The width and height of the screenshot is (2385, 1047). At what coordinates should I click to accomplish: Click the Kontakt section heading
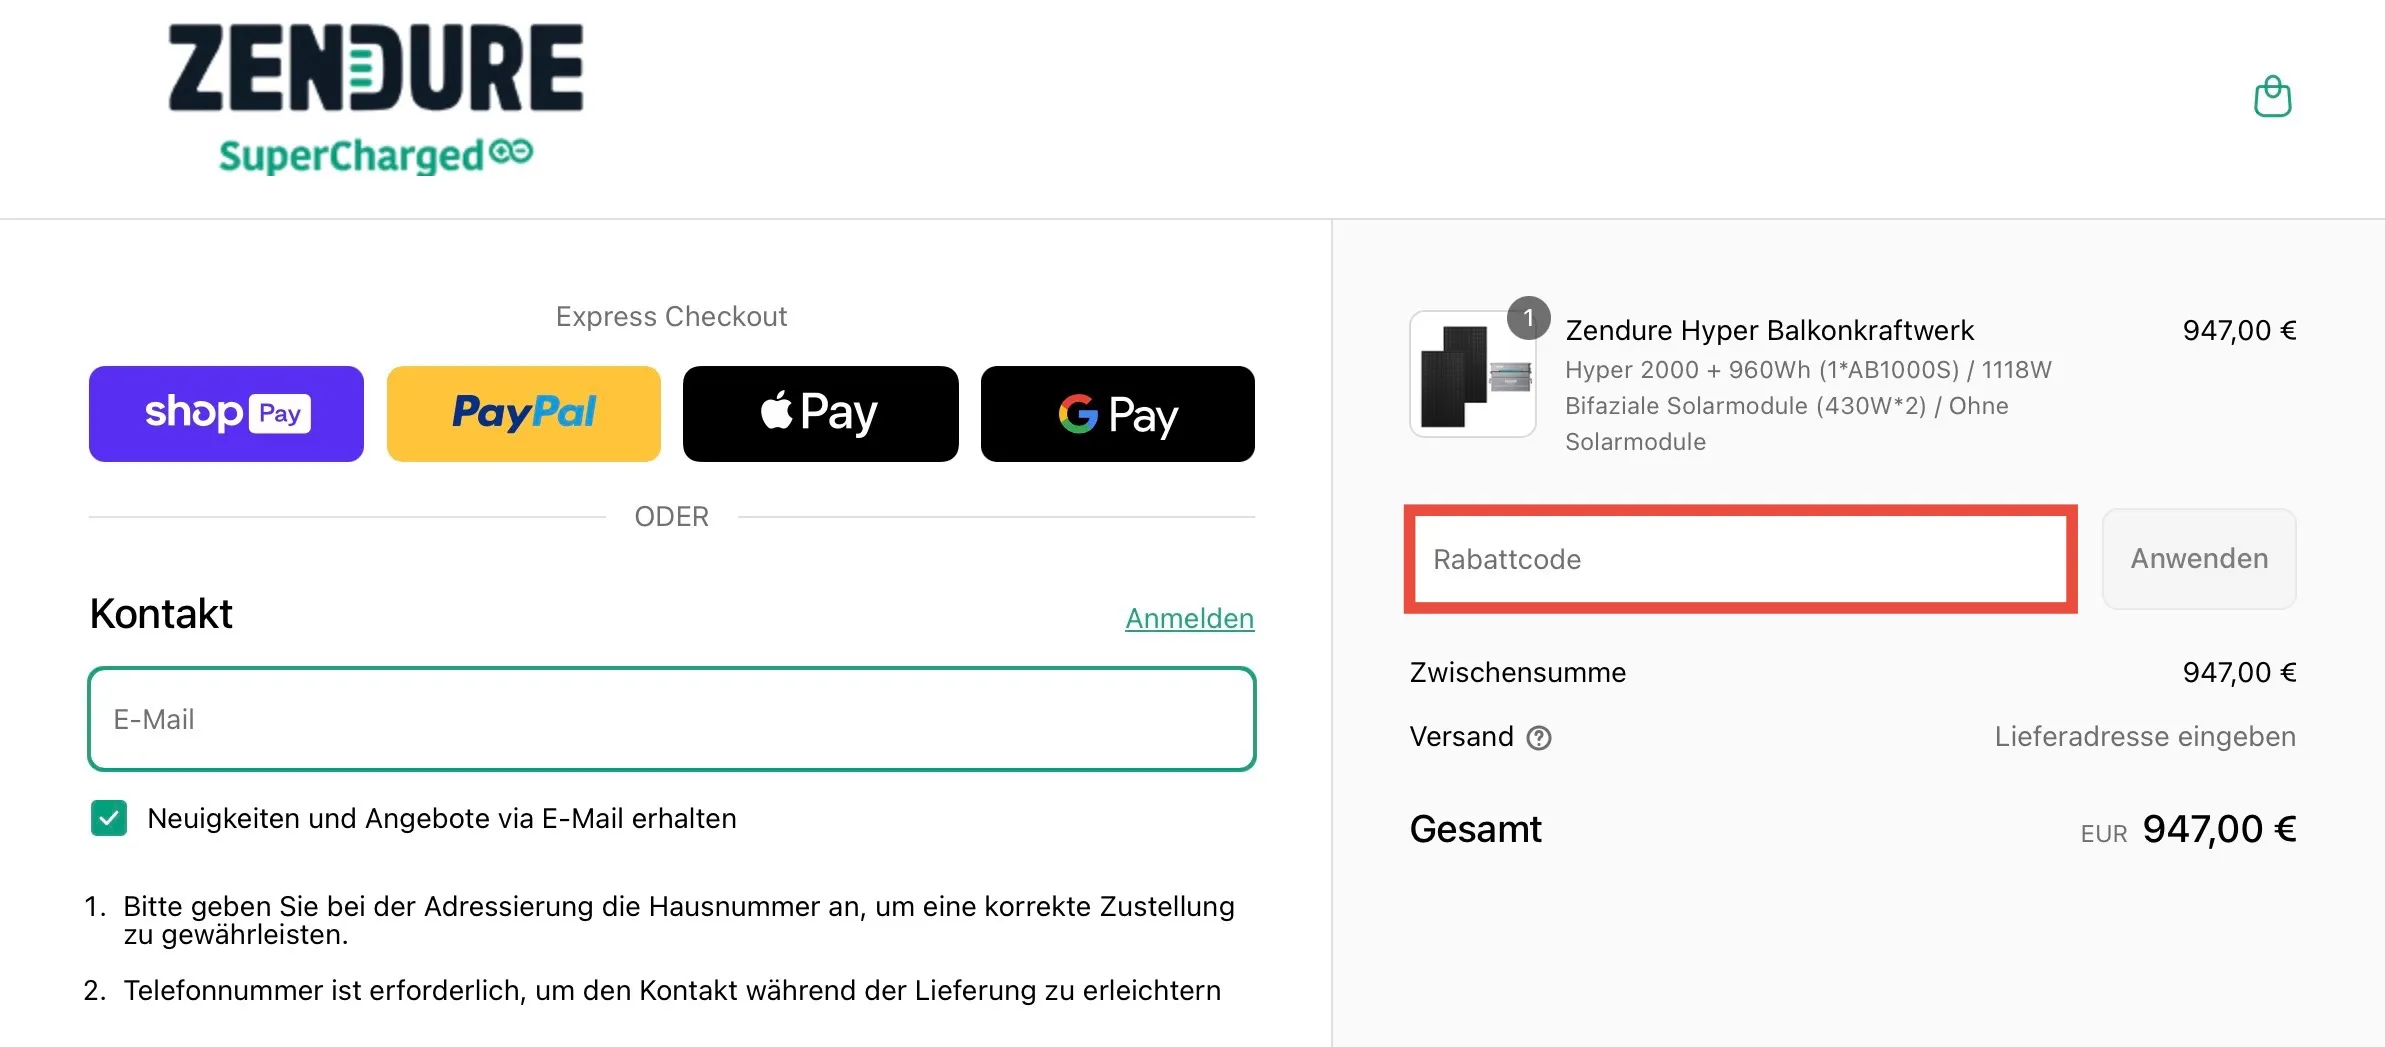161,614
